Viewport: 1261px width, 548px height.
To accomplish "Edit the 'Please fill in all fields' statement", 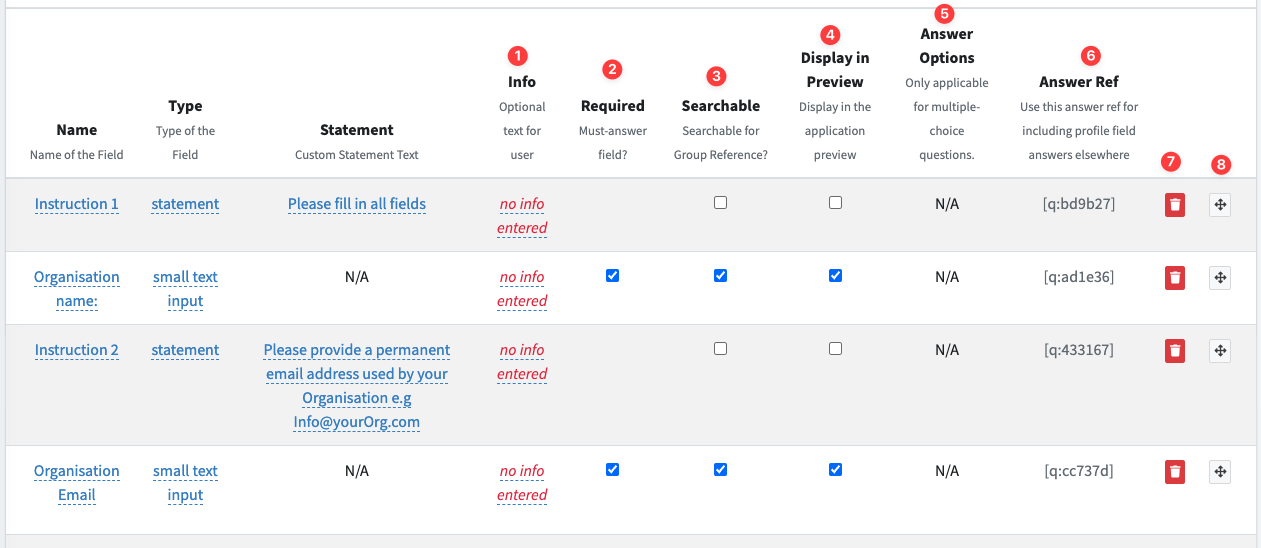I will click(357, 204).
